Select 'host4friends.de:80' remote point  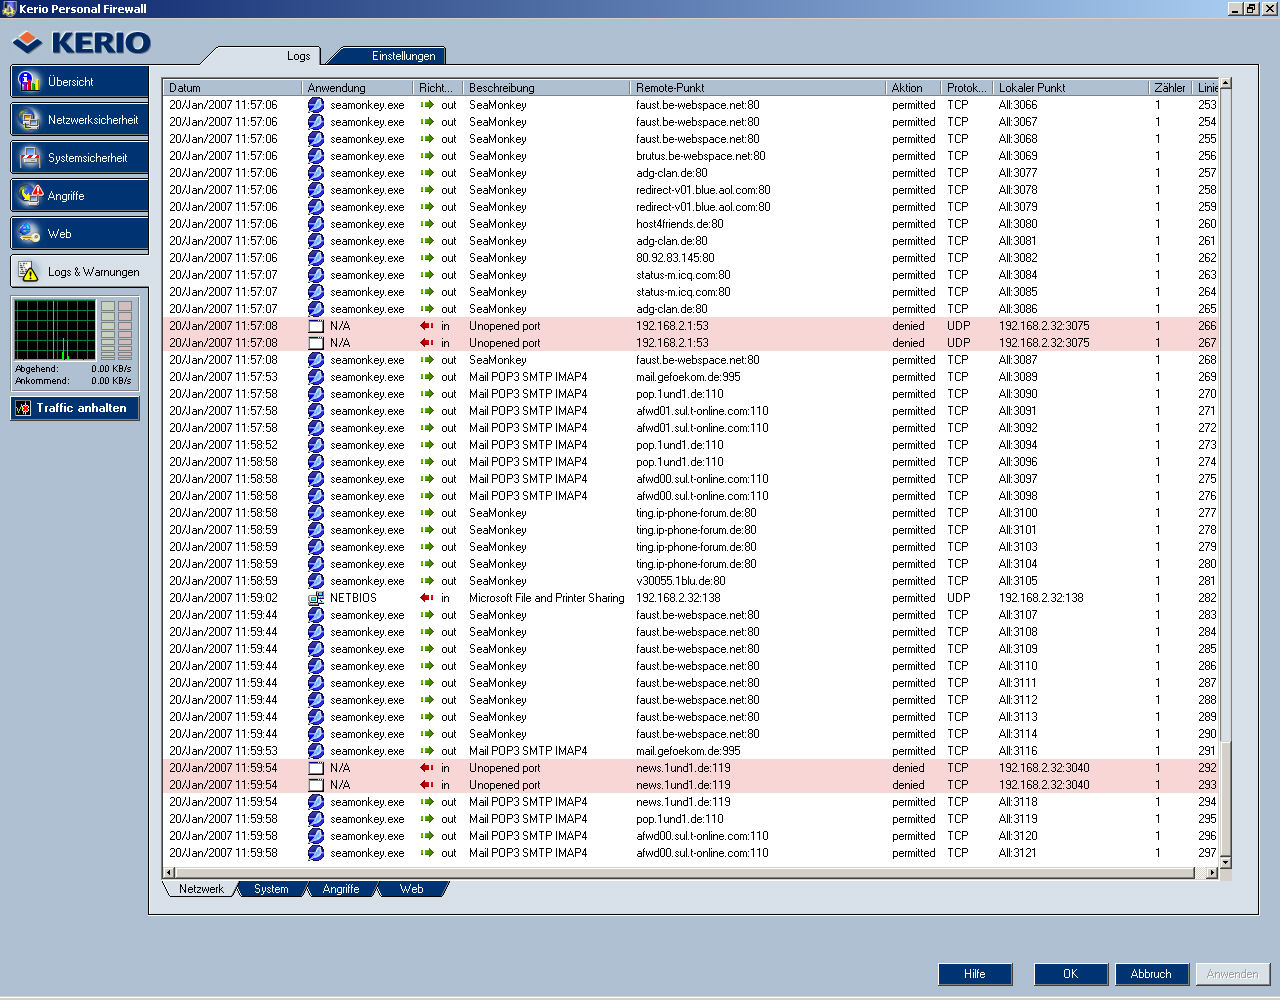[680, 224]
